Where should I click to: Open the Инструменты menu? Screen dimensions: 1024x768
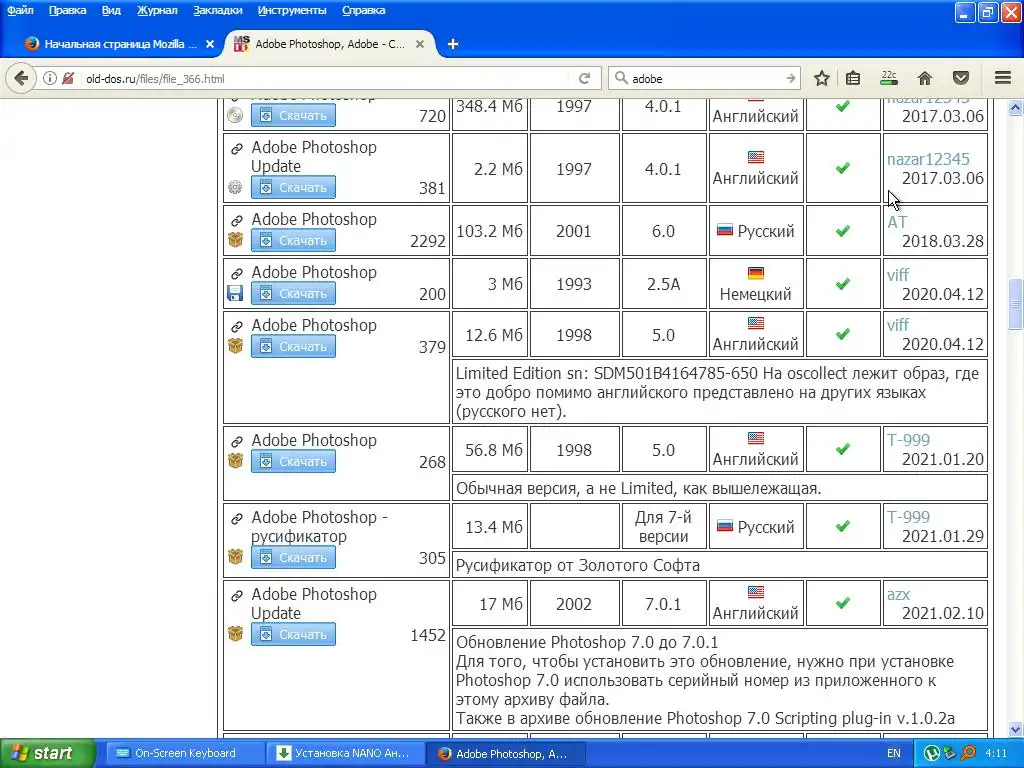(x=292, y=10)
